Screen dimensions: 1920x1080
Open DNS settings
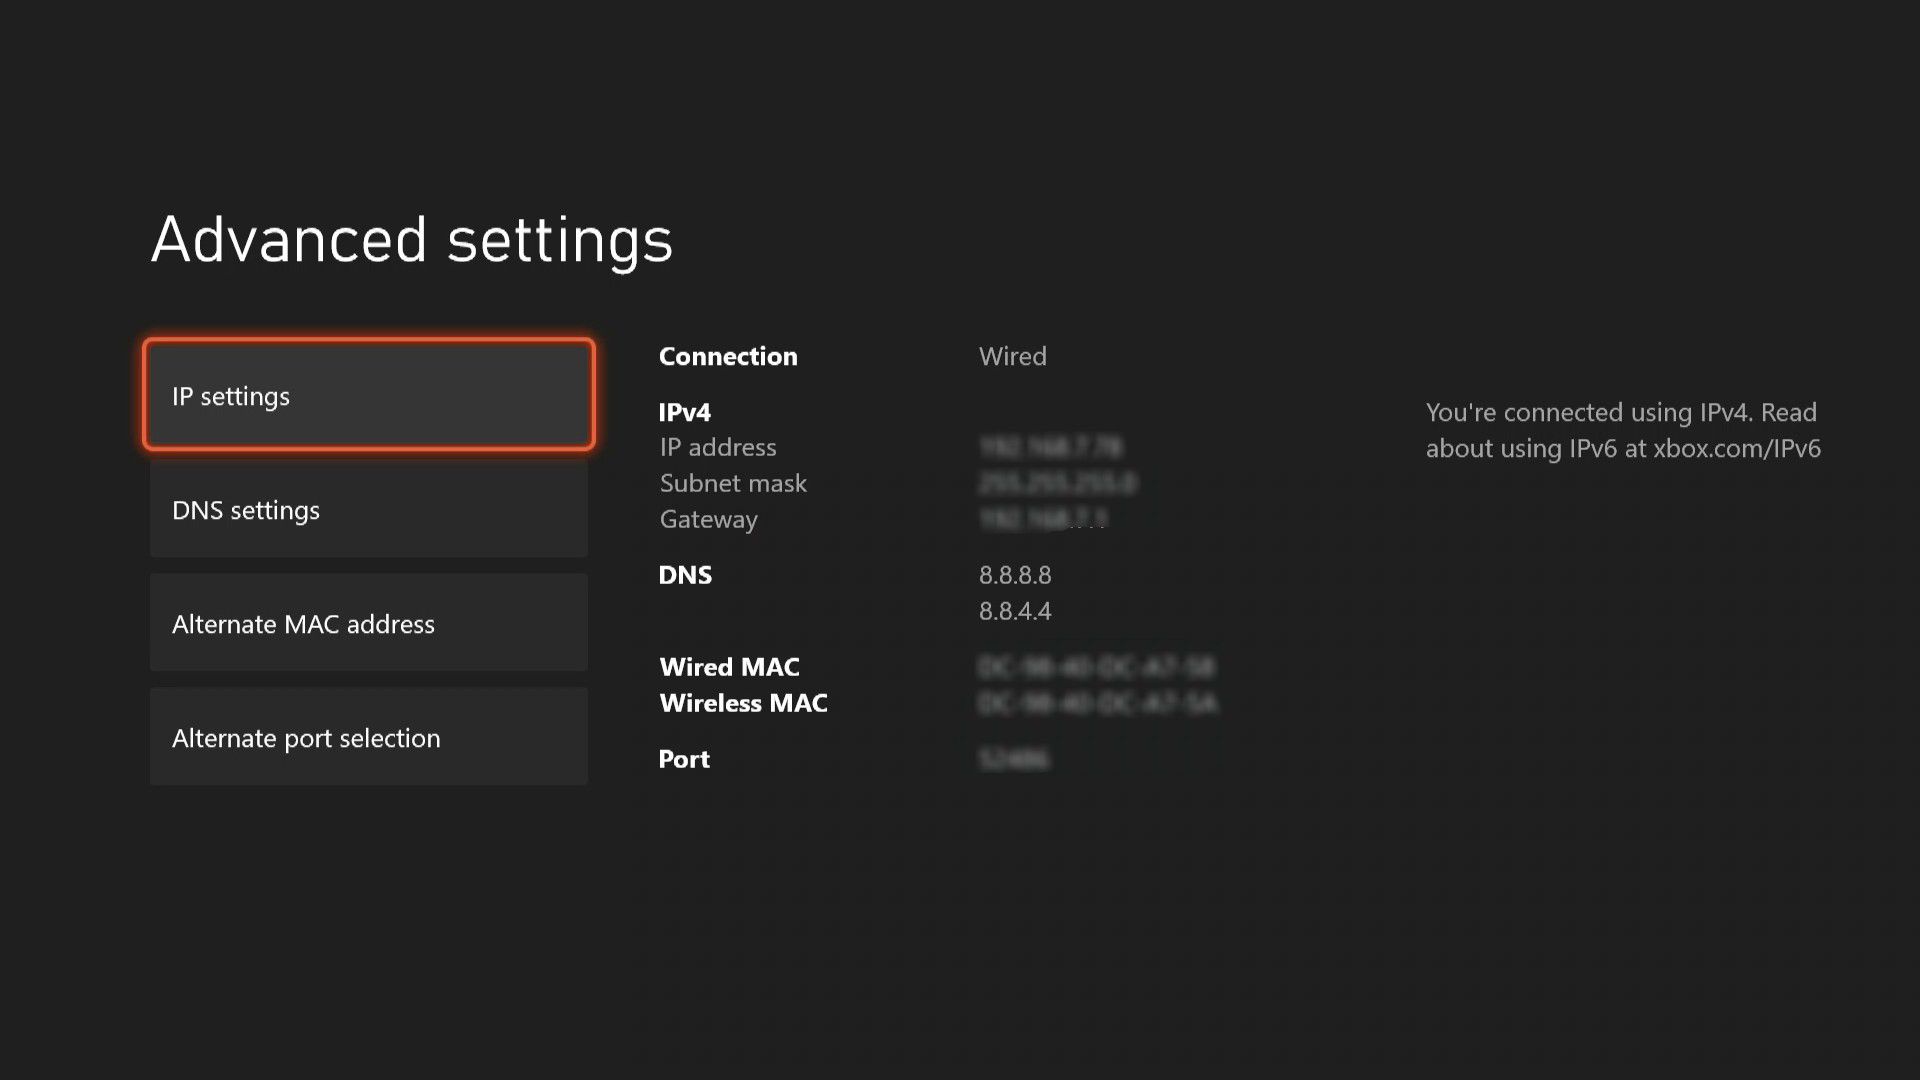368,509
